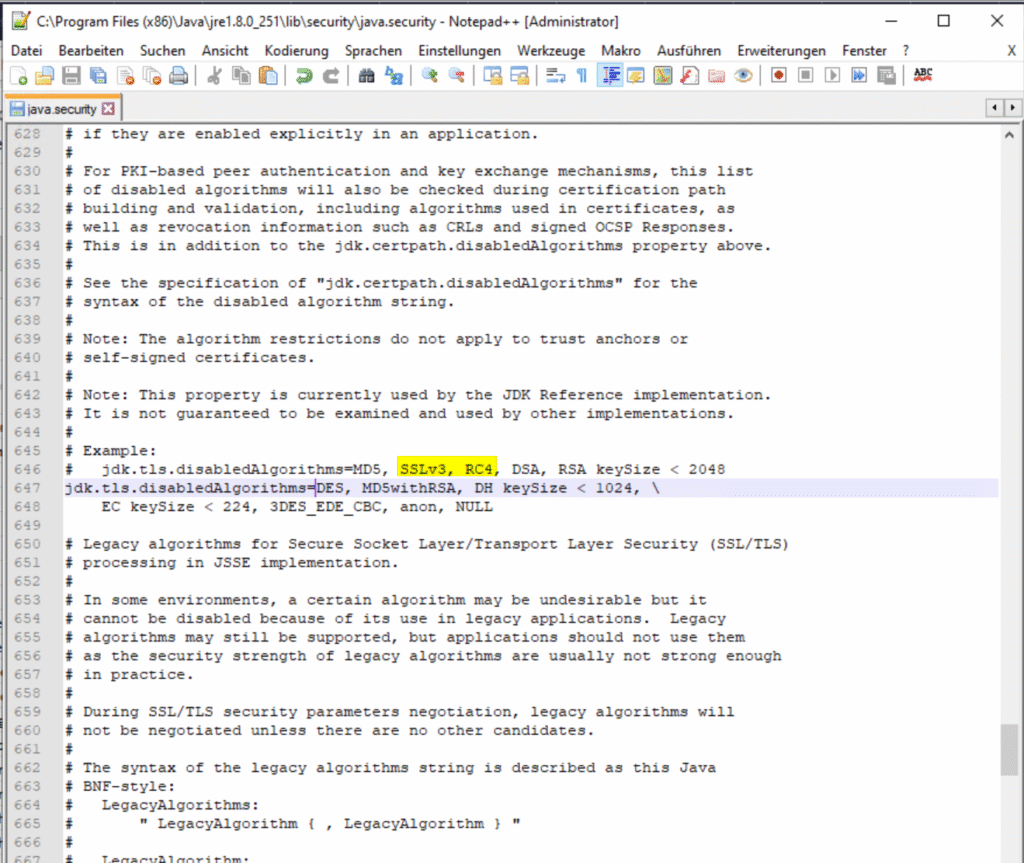Viewport: 1024px width, 863px height.
Task: Close the java.security tab
Action: pos(109,108)
